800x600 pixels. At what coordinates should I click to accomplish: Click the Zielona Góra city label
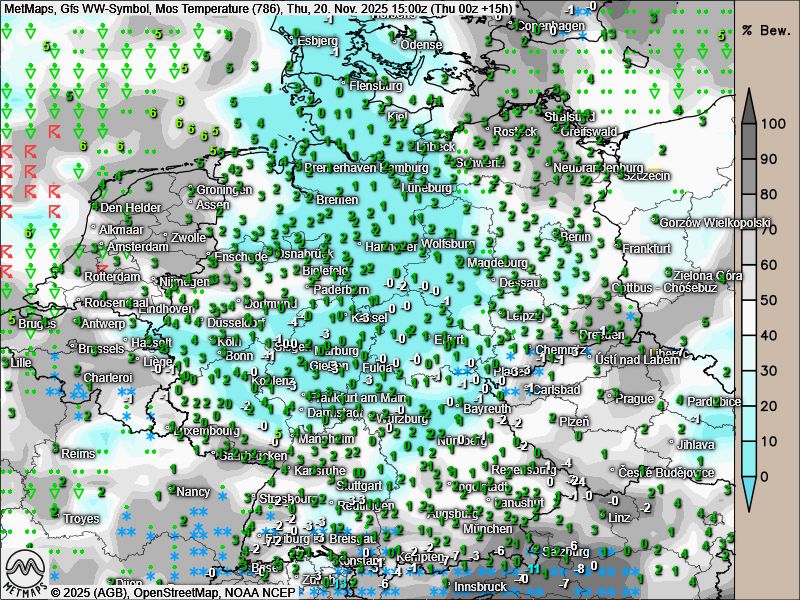(x=708, y=275)
